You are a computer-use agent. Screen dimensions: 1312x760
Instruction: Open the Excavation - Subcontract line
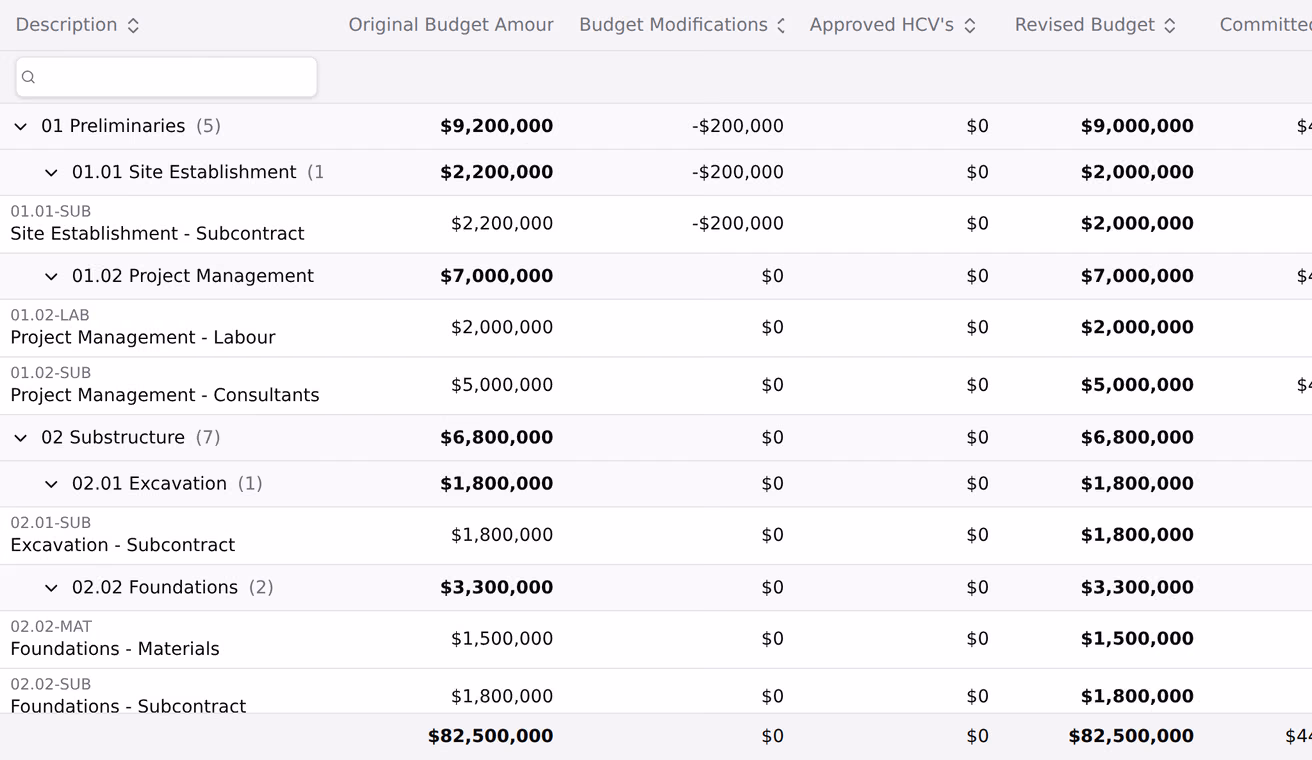123,546
